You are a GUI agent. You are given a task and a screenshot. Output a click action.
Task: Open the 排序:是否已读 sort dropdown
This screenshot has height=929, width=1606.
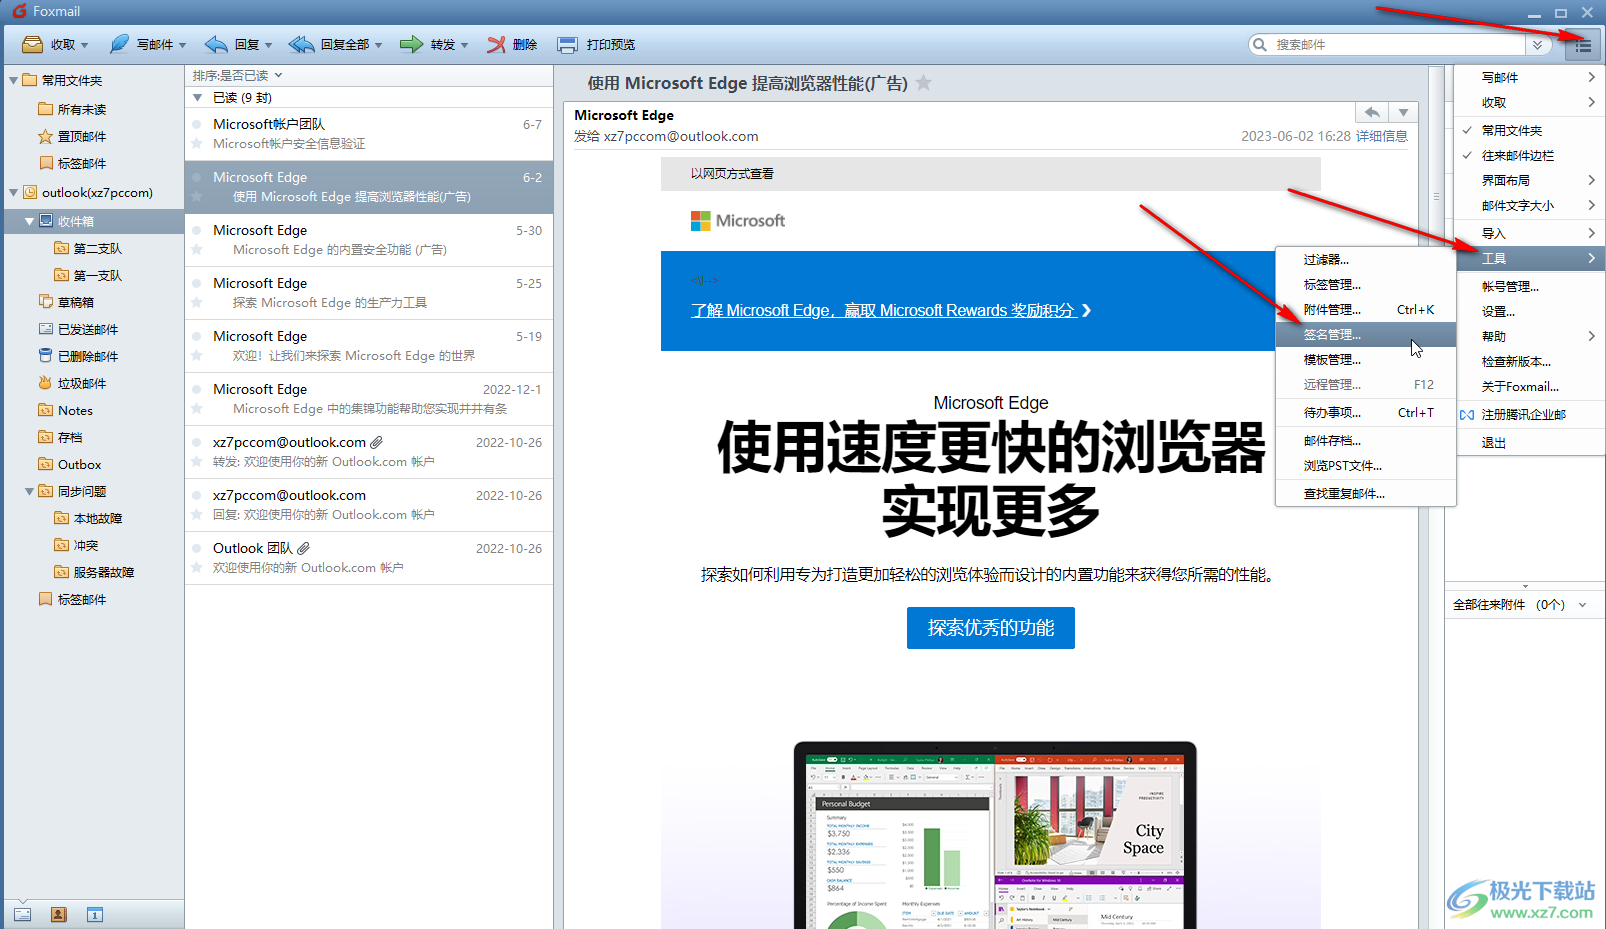click(238, 75)
